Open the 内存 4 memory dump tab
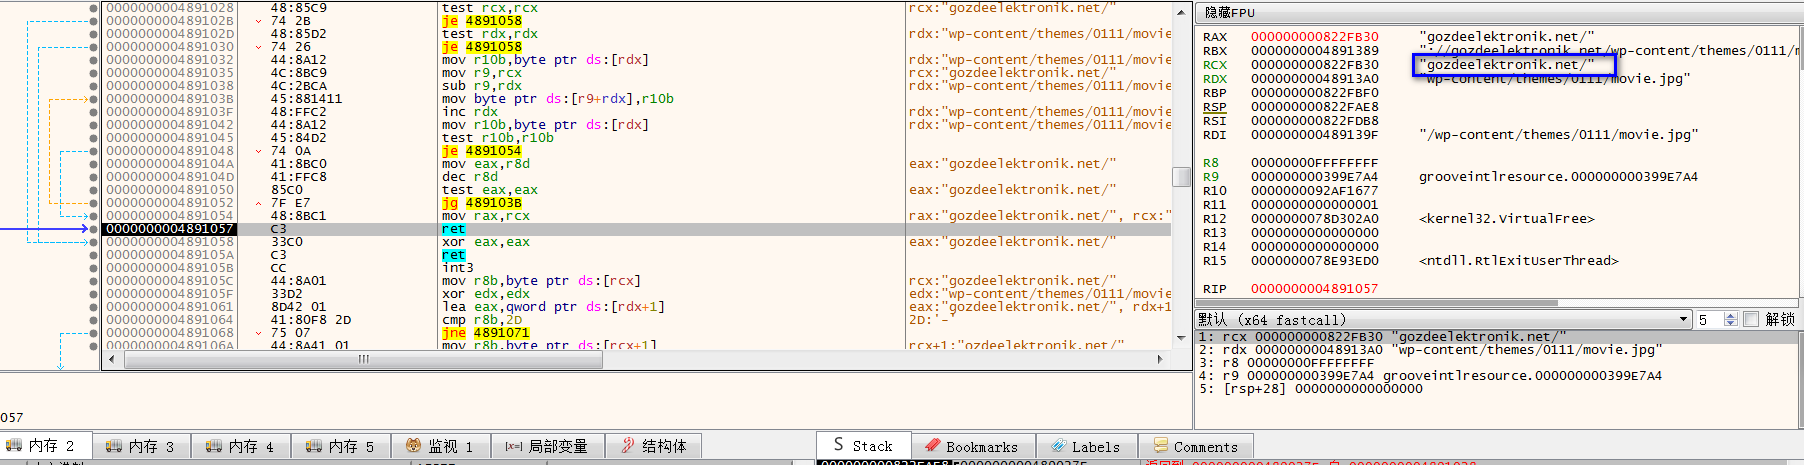 pyautogui.click(x=241, y=446)
